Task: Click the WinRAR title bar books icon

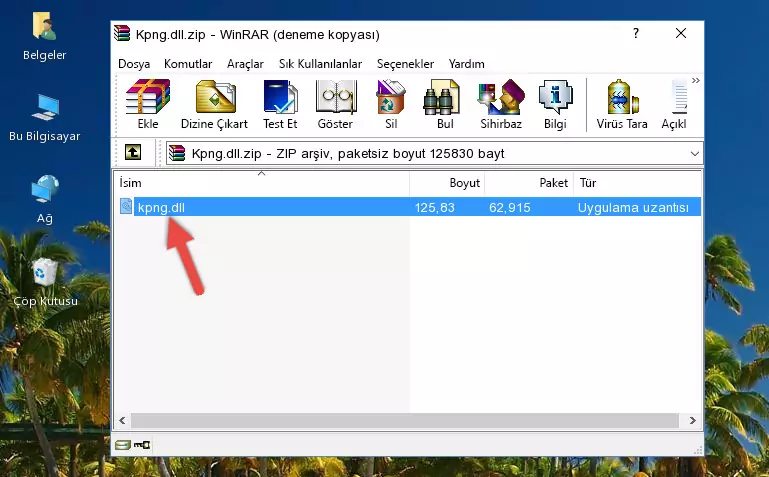Action: [122, 33]
